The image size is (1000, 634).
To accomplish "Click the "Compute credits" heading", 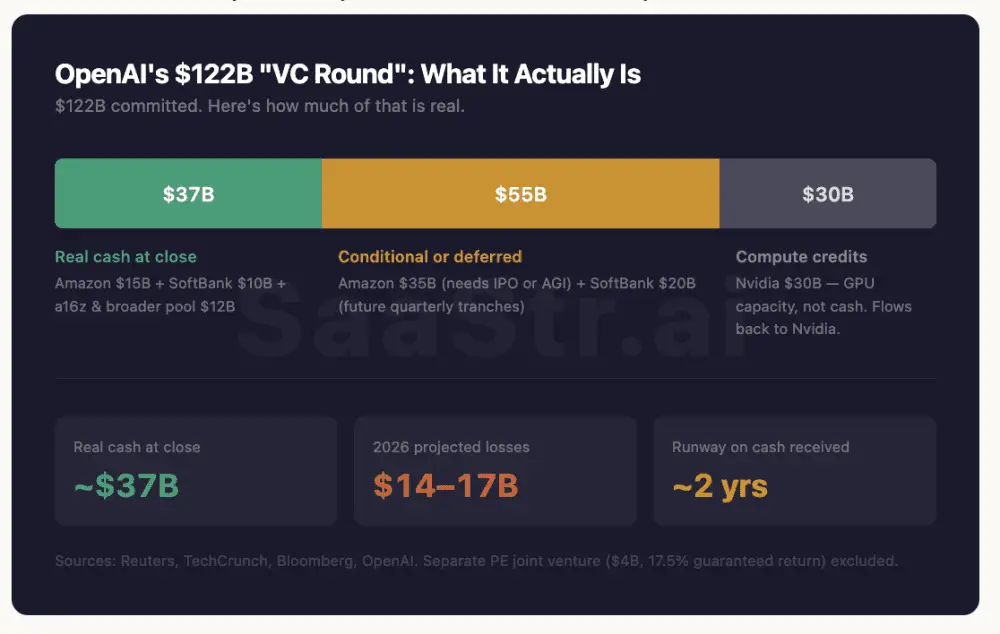I will tap(801, 257).
